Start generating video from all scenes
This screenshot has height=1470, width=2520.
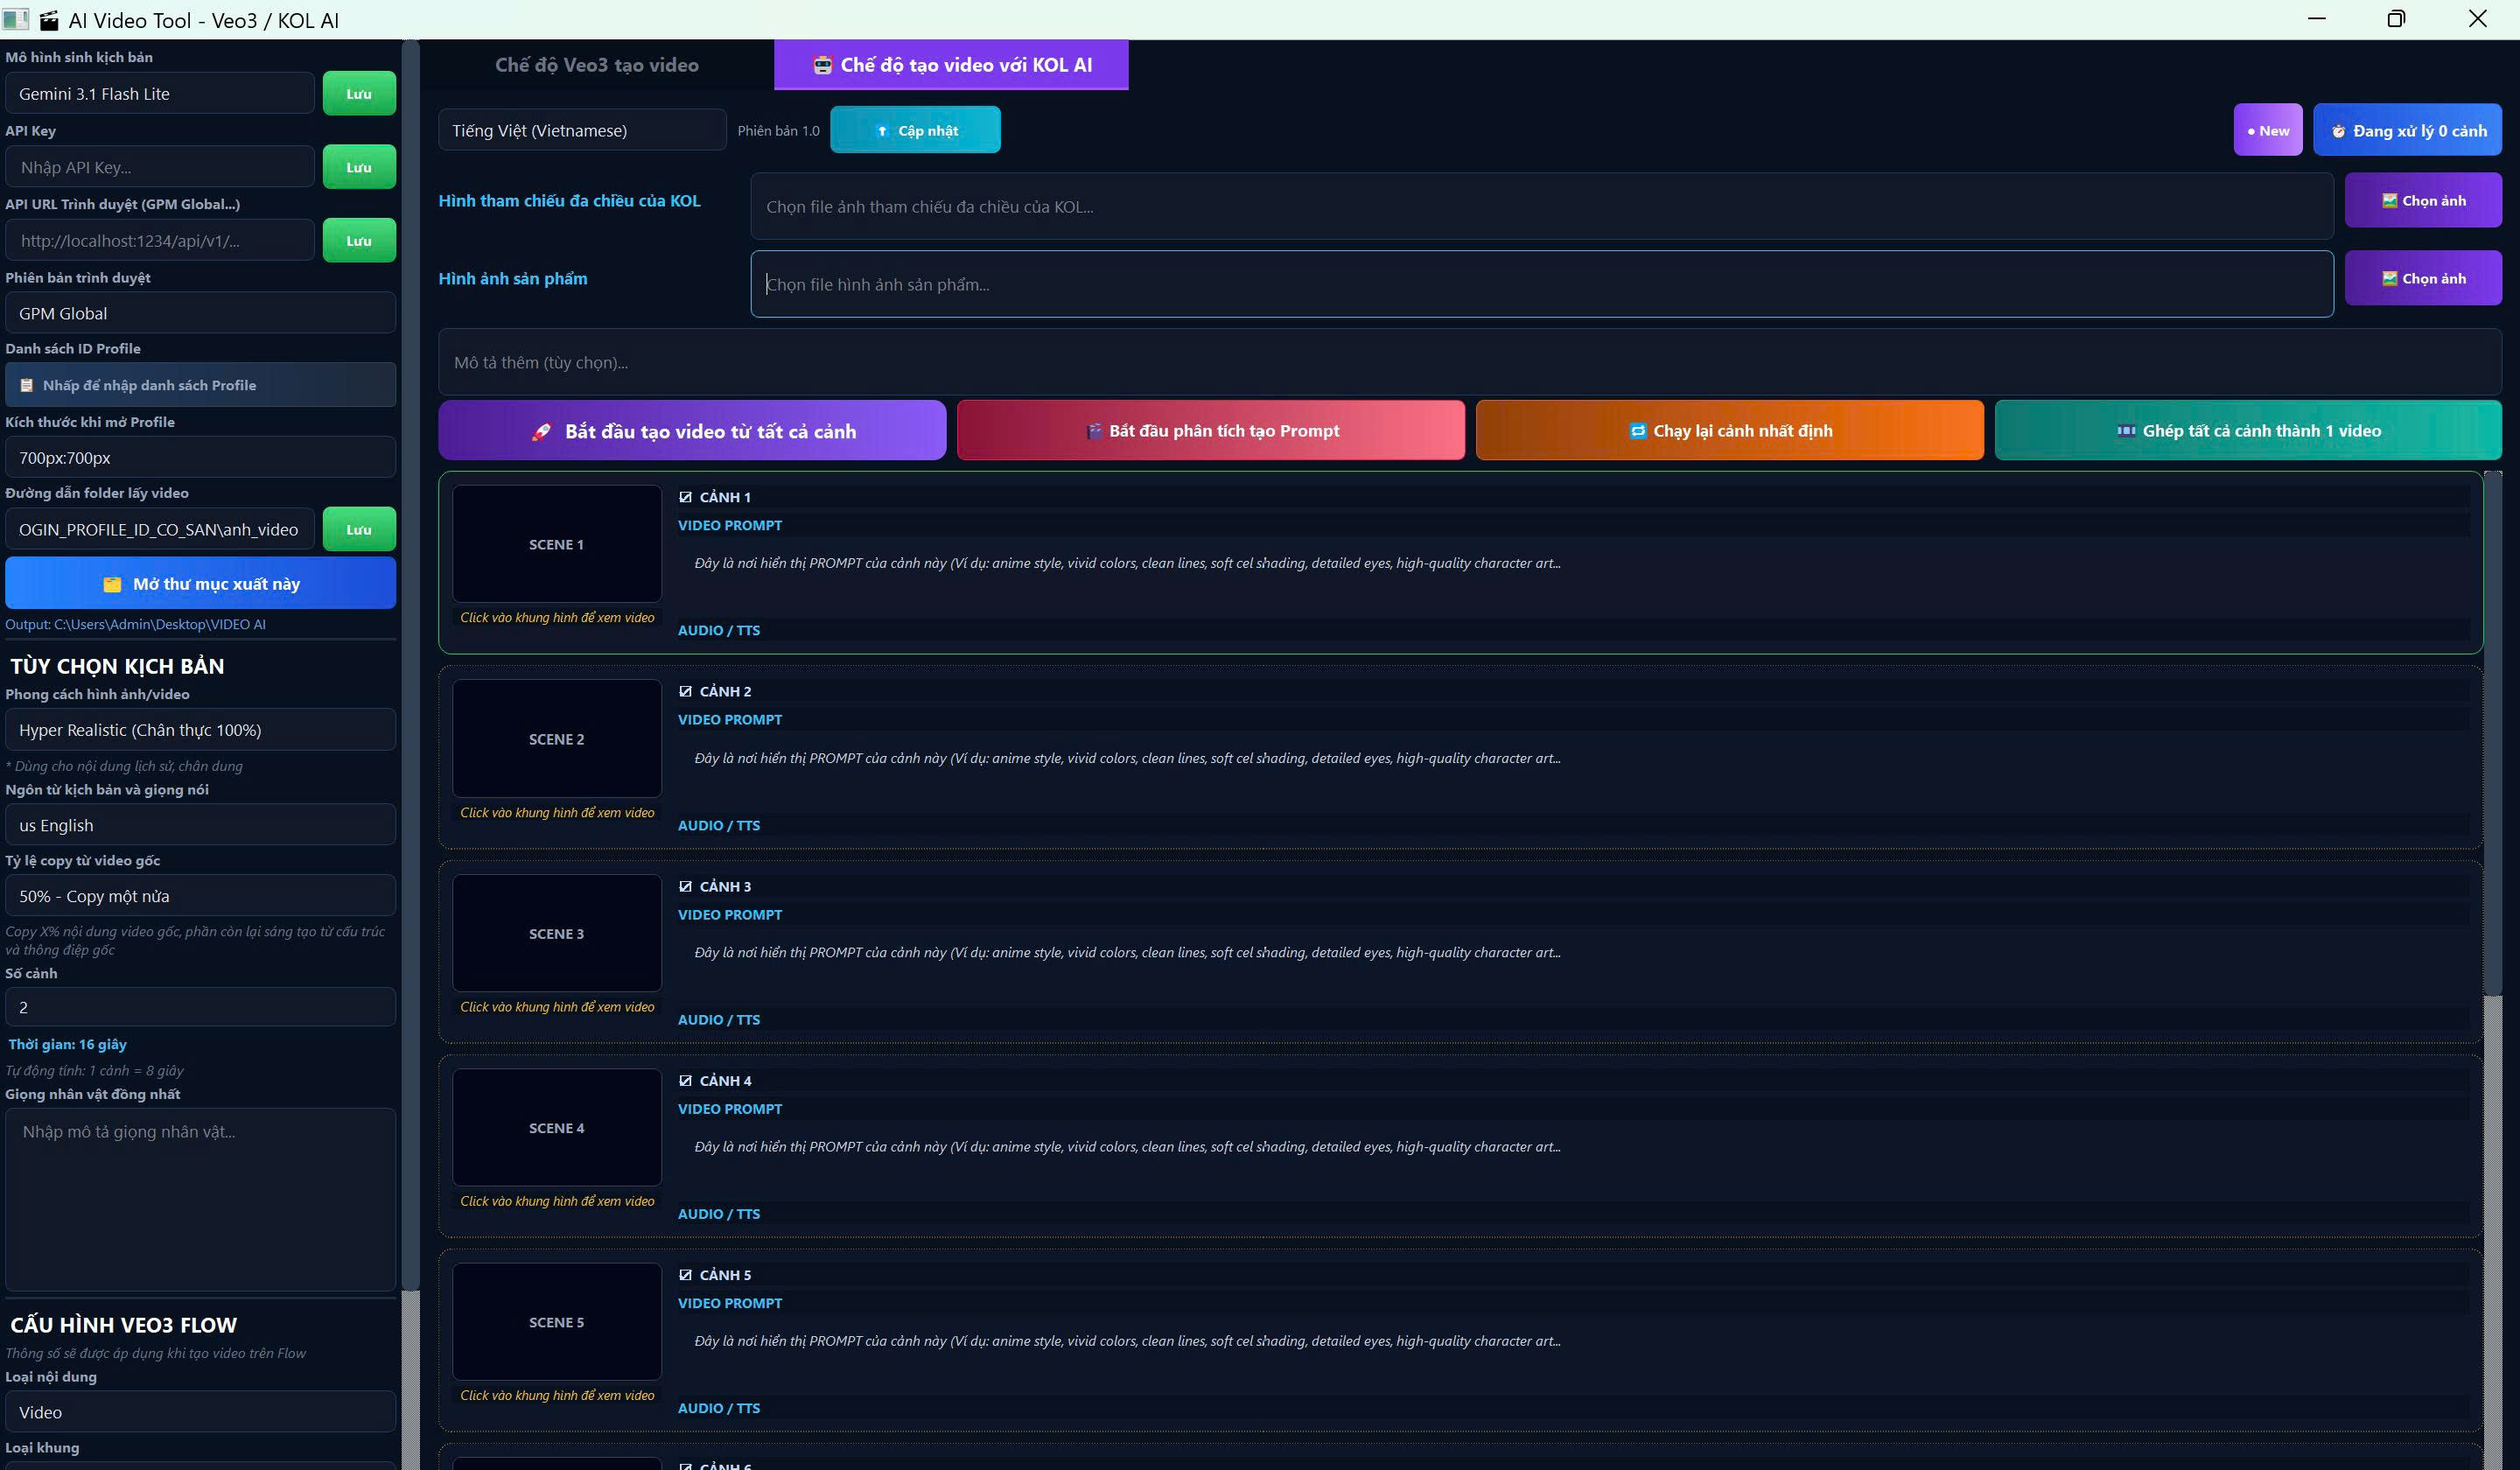692,430
